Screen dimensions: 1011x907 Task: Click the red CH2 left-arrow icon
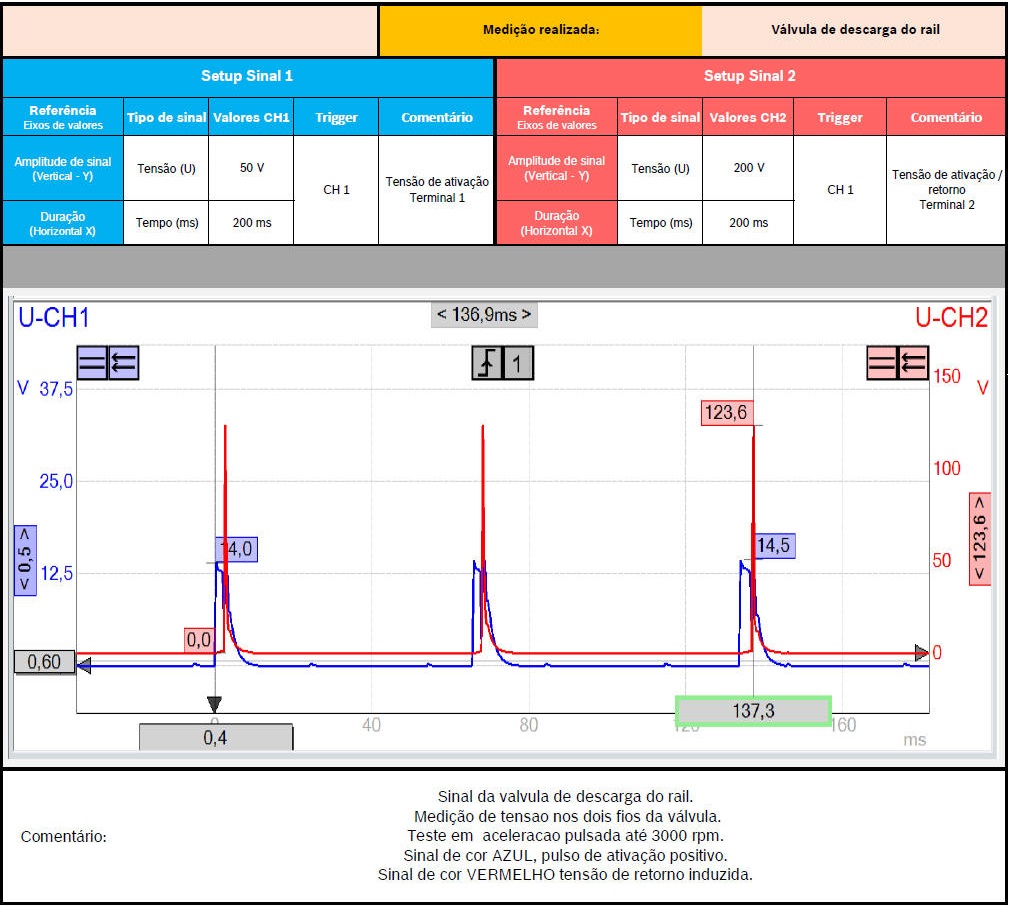(x=912, y=364)
